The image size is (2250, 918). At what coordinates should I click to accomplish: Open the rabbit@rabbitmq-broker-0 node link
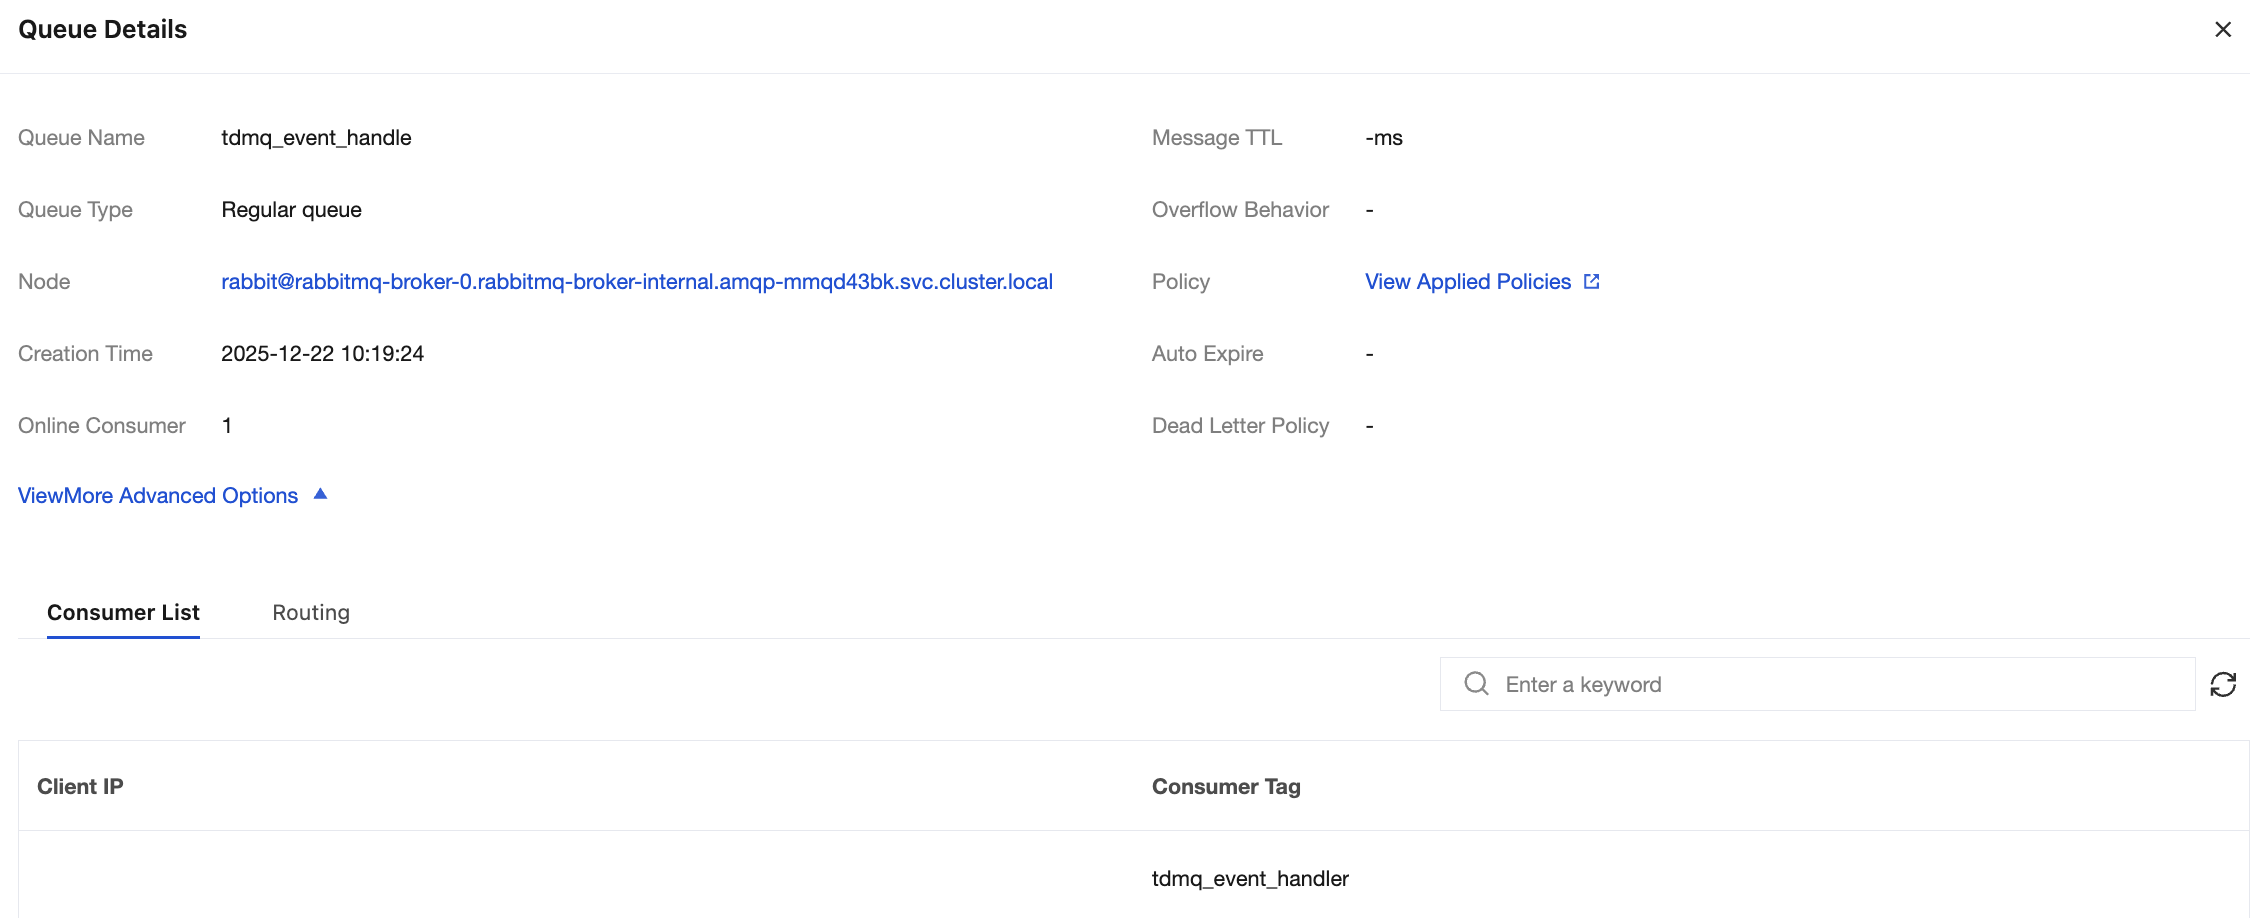pyautogui.click(x=636, y=282)
